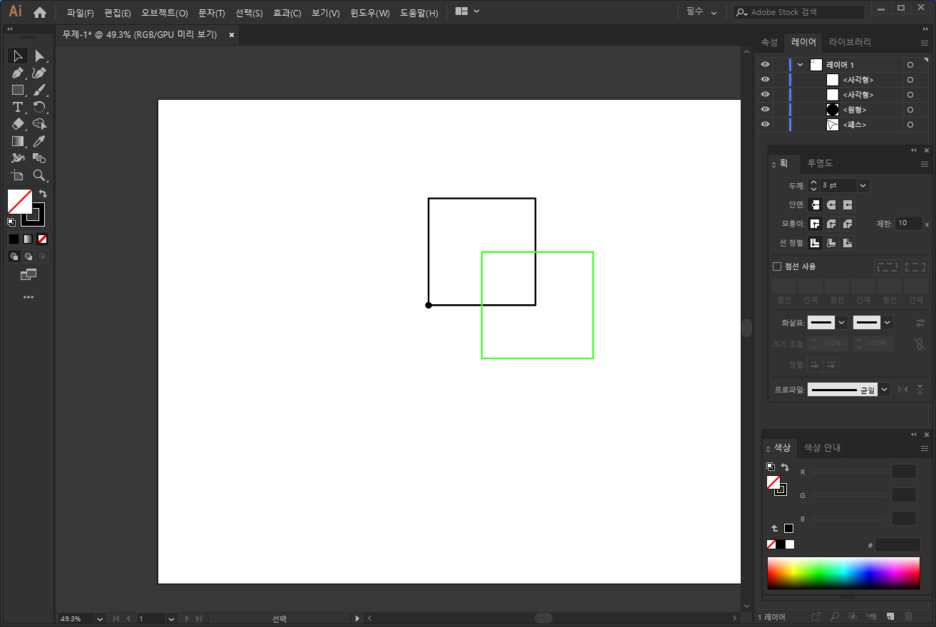Open the 파일(F) menu
This screenshot has width=936, height=627.
click(80, 13)
